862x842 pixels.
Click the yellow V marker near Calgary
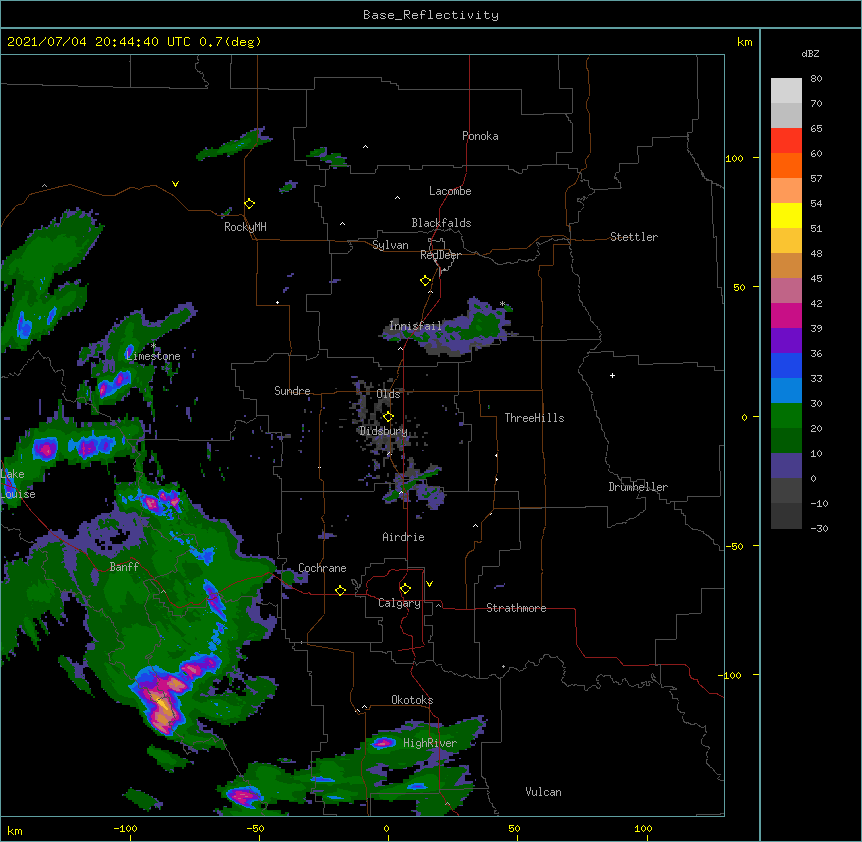point(429,584)
